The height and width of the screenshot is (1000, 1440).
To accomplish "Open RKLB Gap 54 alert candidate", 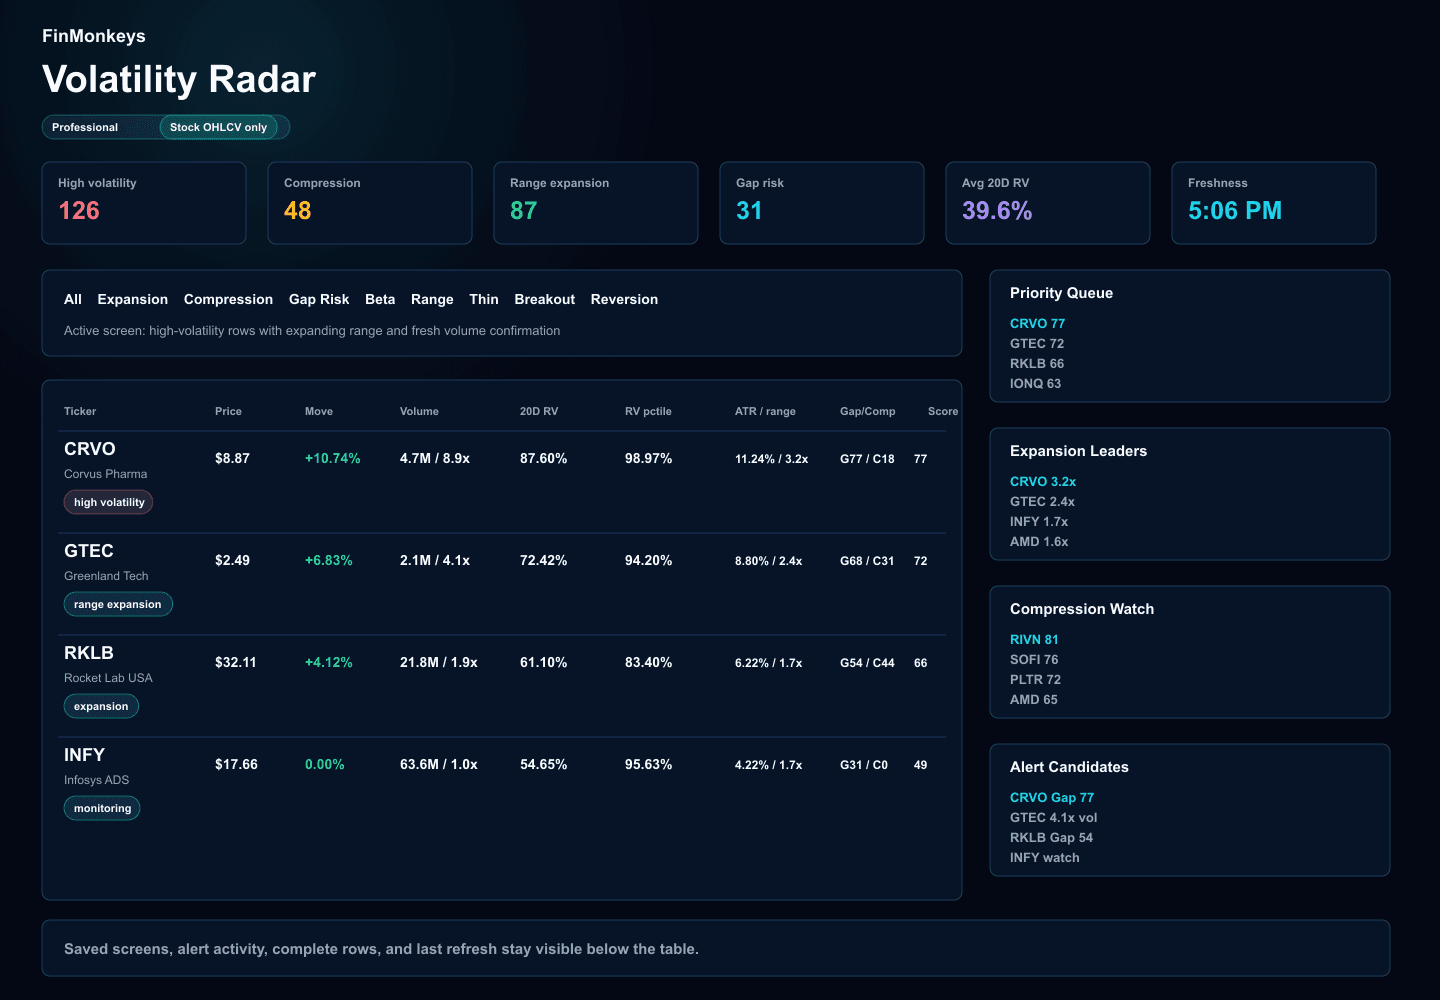I will click(1051, 837).
